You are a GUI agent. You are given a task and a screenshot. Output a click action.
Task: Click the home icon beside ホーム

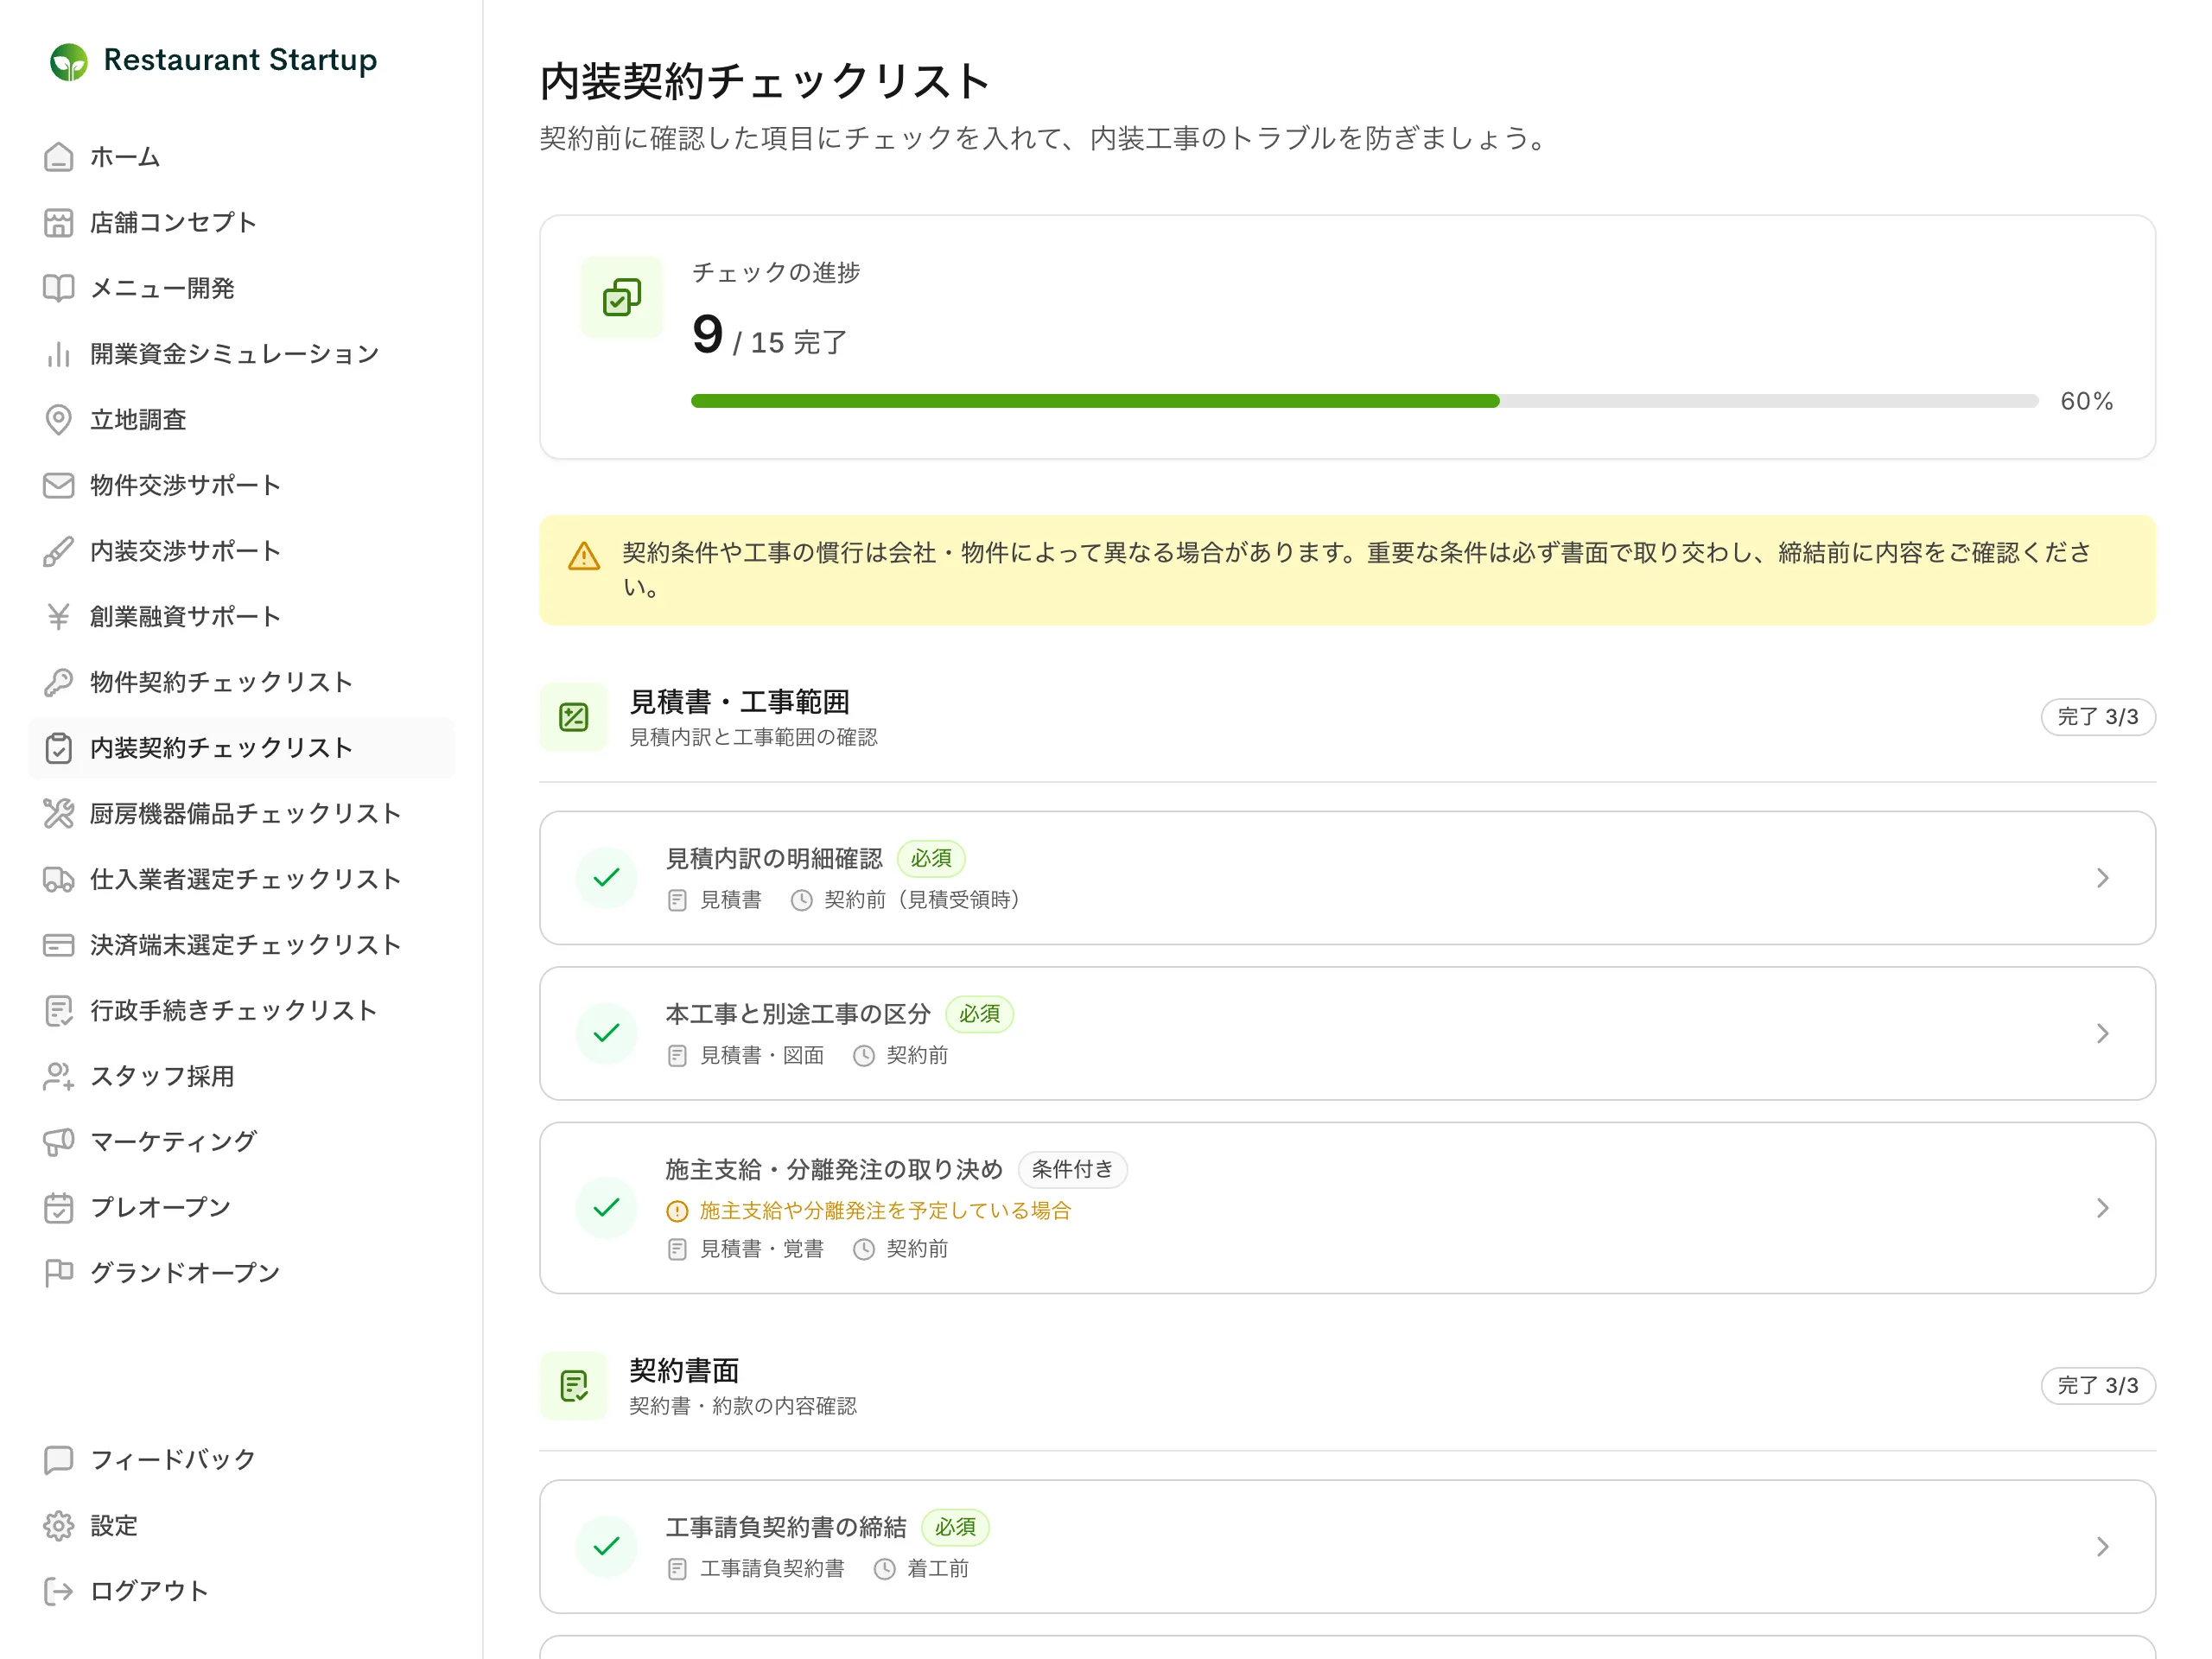click(x=59, y=157)
